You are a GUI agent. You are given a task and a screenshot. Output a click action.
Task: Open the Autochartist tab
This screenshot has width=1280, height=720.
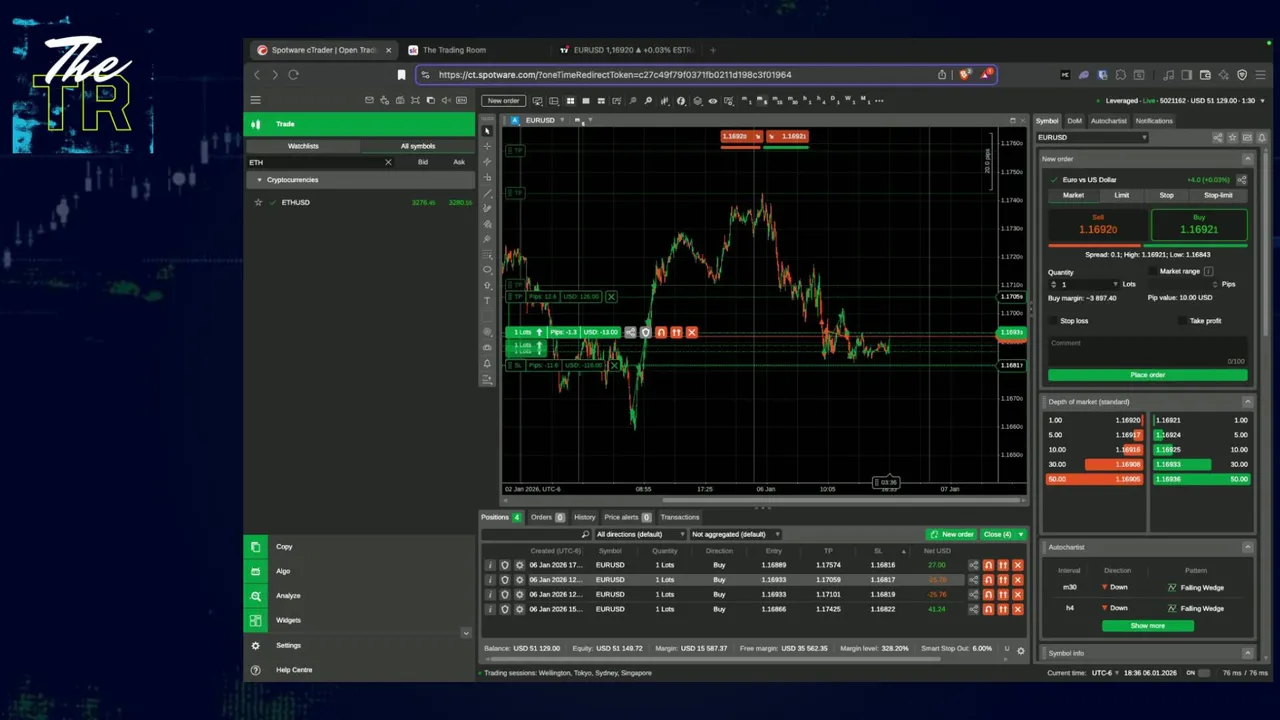[1108, 121]
